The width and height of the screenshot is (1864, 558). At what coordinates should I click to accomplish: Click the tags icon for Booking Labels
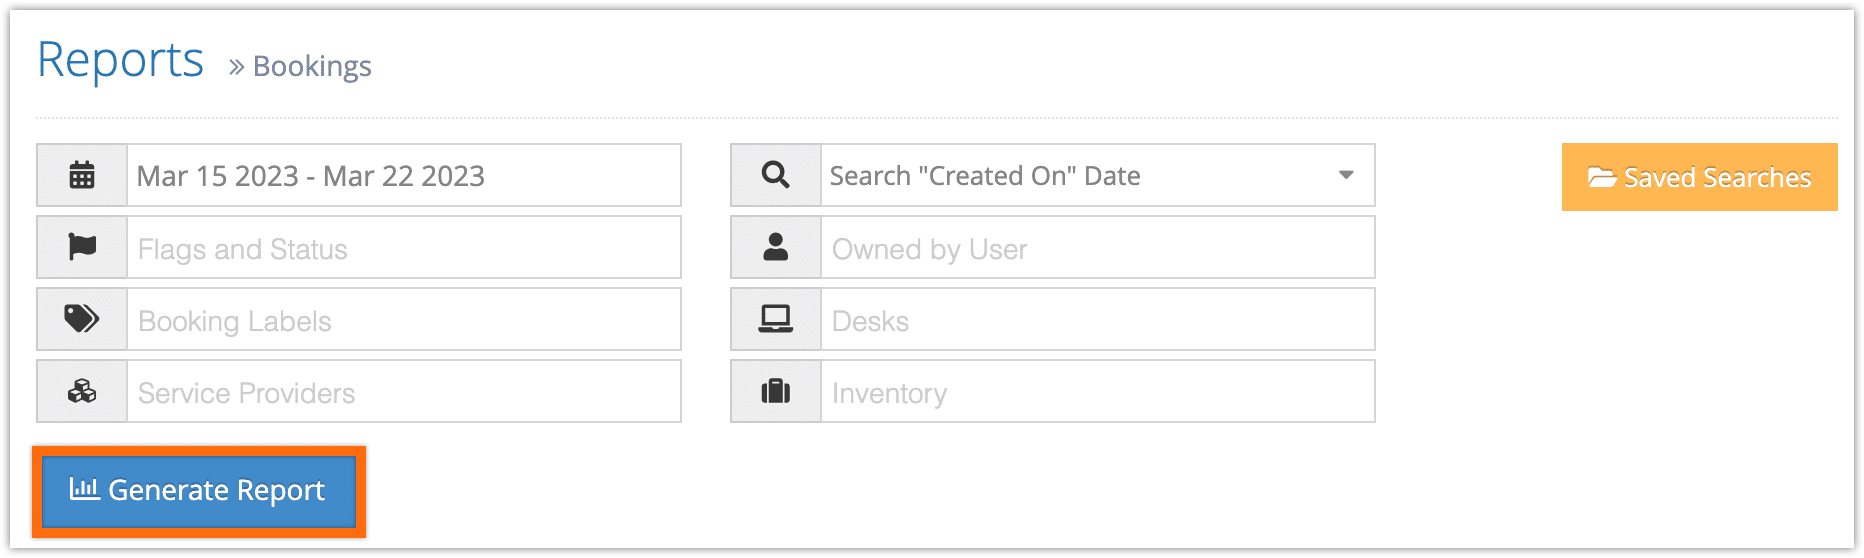coord(82,319)
